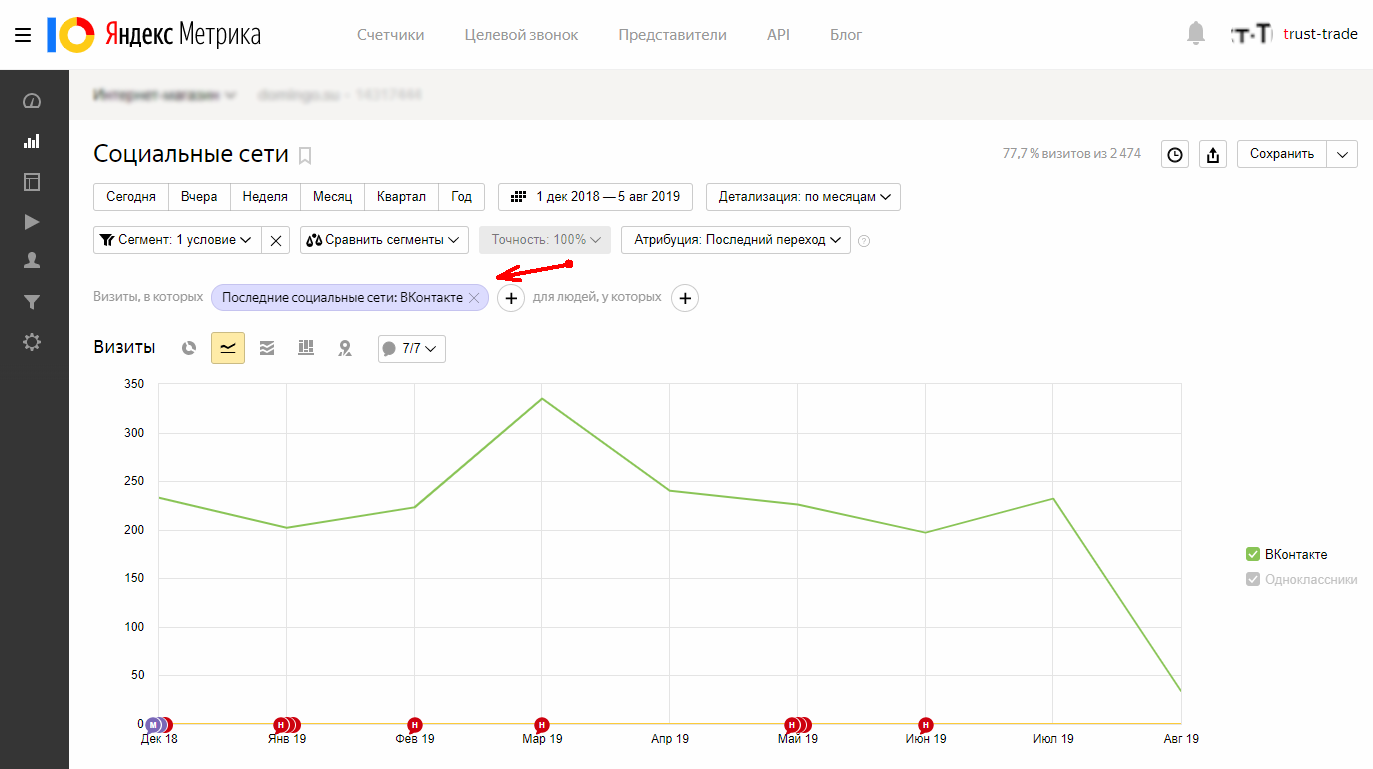Go to Счетчики in top navigation

coord(391,35)
